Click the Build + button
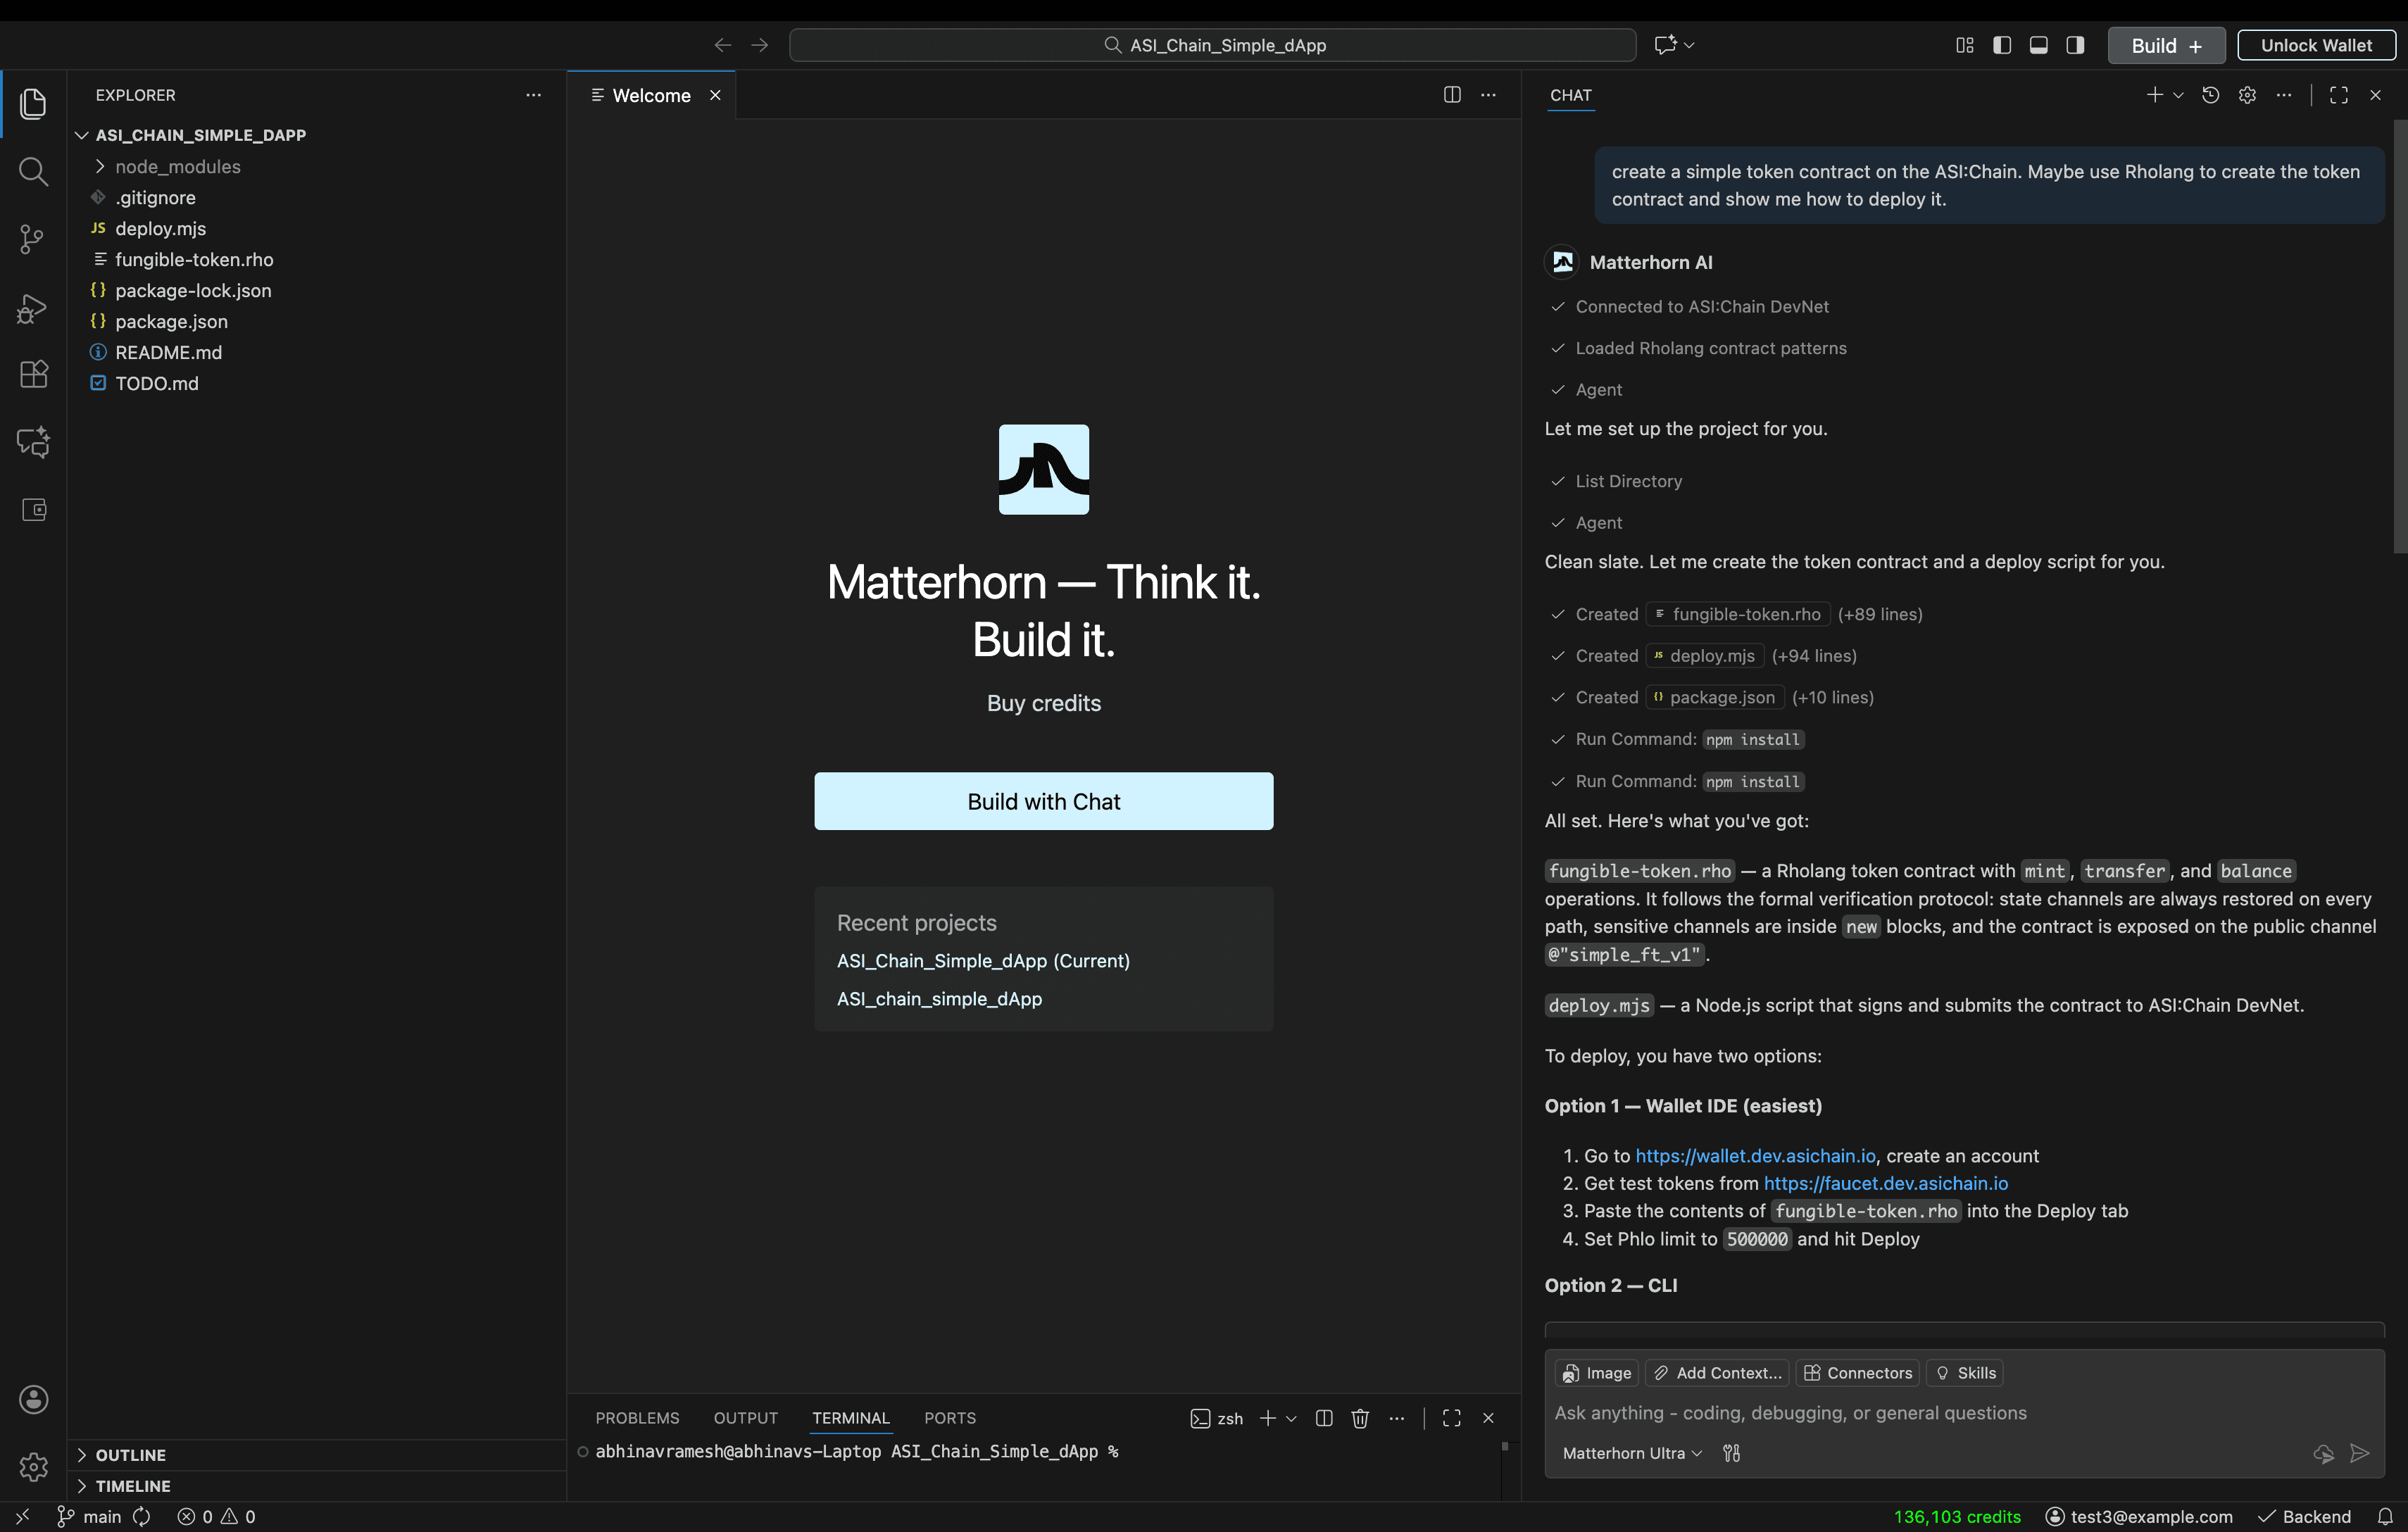 (2166, 45)
